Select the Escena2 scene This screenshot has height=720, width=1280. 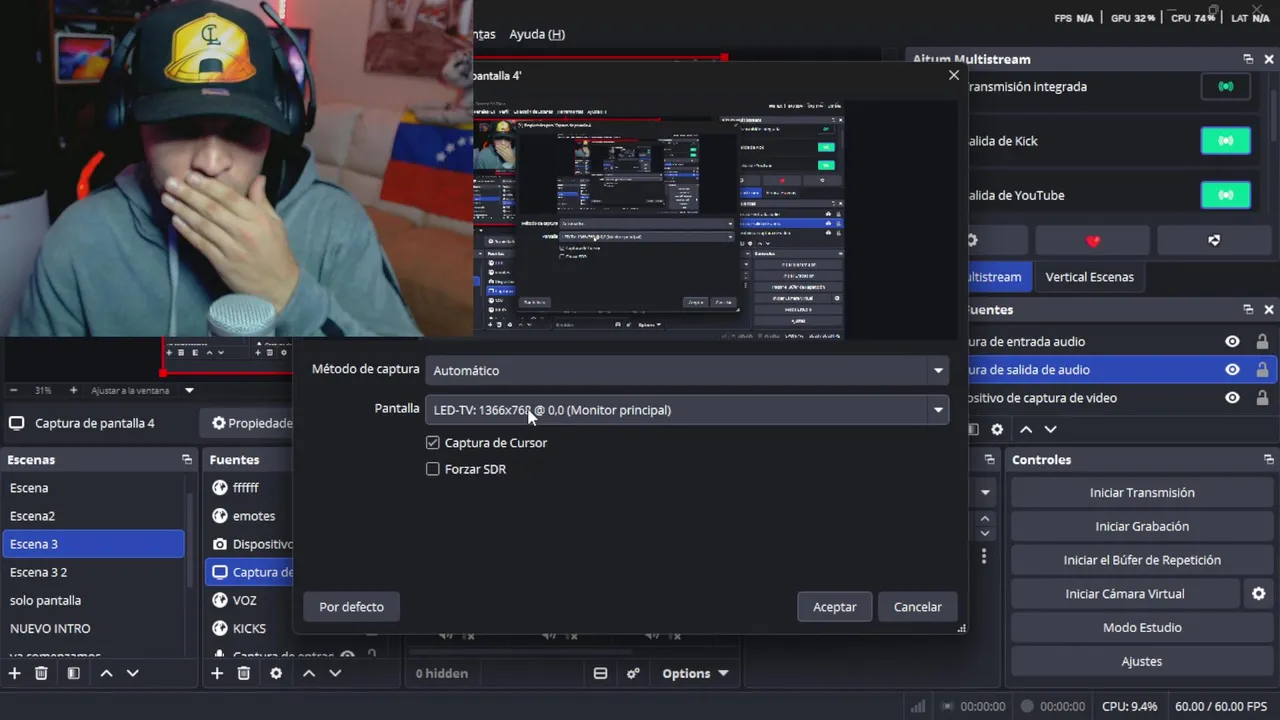point(93,516)
